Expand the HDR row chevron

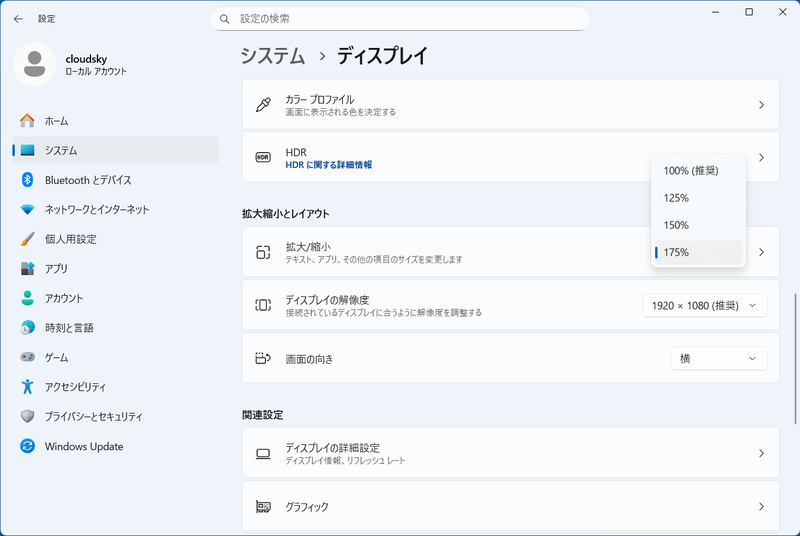click(761, 158)
